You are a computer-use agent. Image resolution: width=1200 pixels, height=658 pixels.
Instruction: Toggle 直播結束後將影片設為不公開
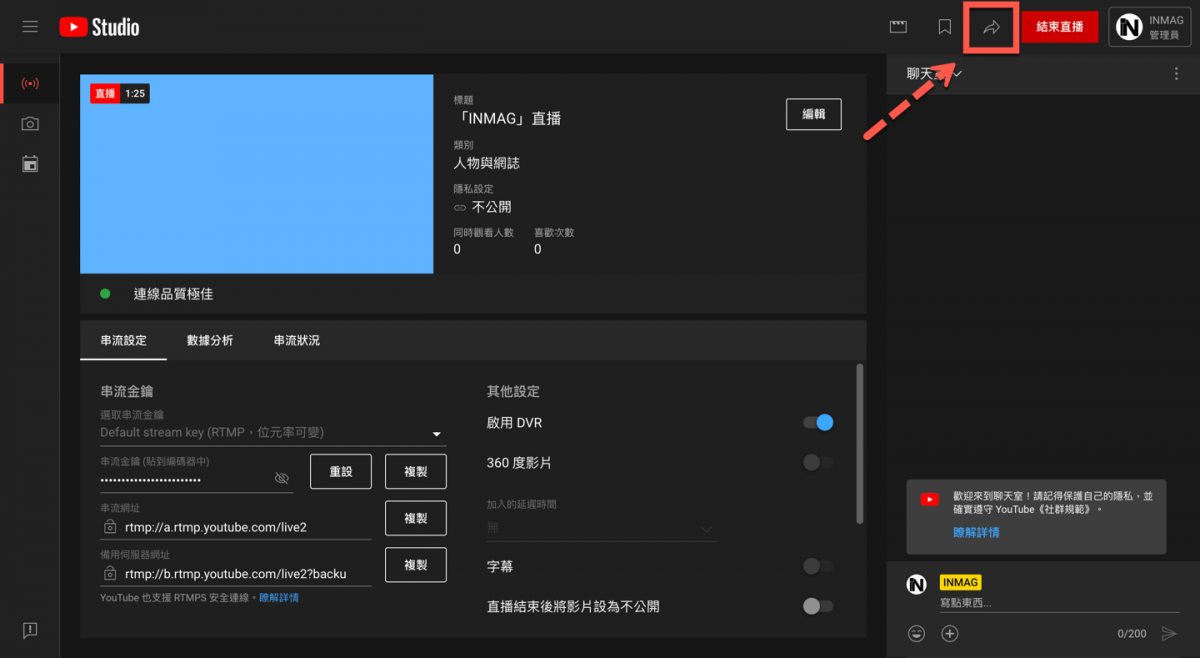tap(818, 606)
